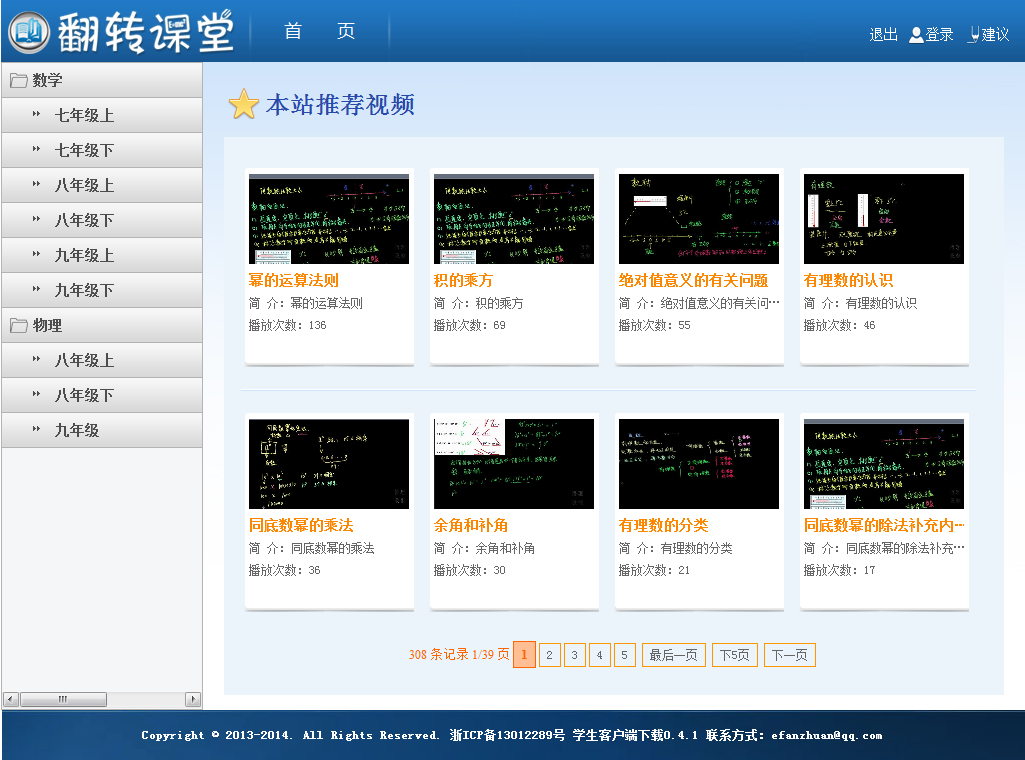Click the 308 条记录 1/39 页 text
1025x760 pixels.
tap(459, 655)
